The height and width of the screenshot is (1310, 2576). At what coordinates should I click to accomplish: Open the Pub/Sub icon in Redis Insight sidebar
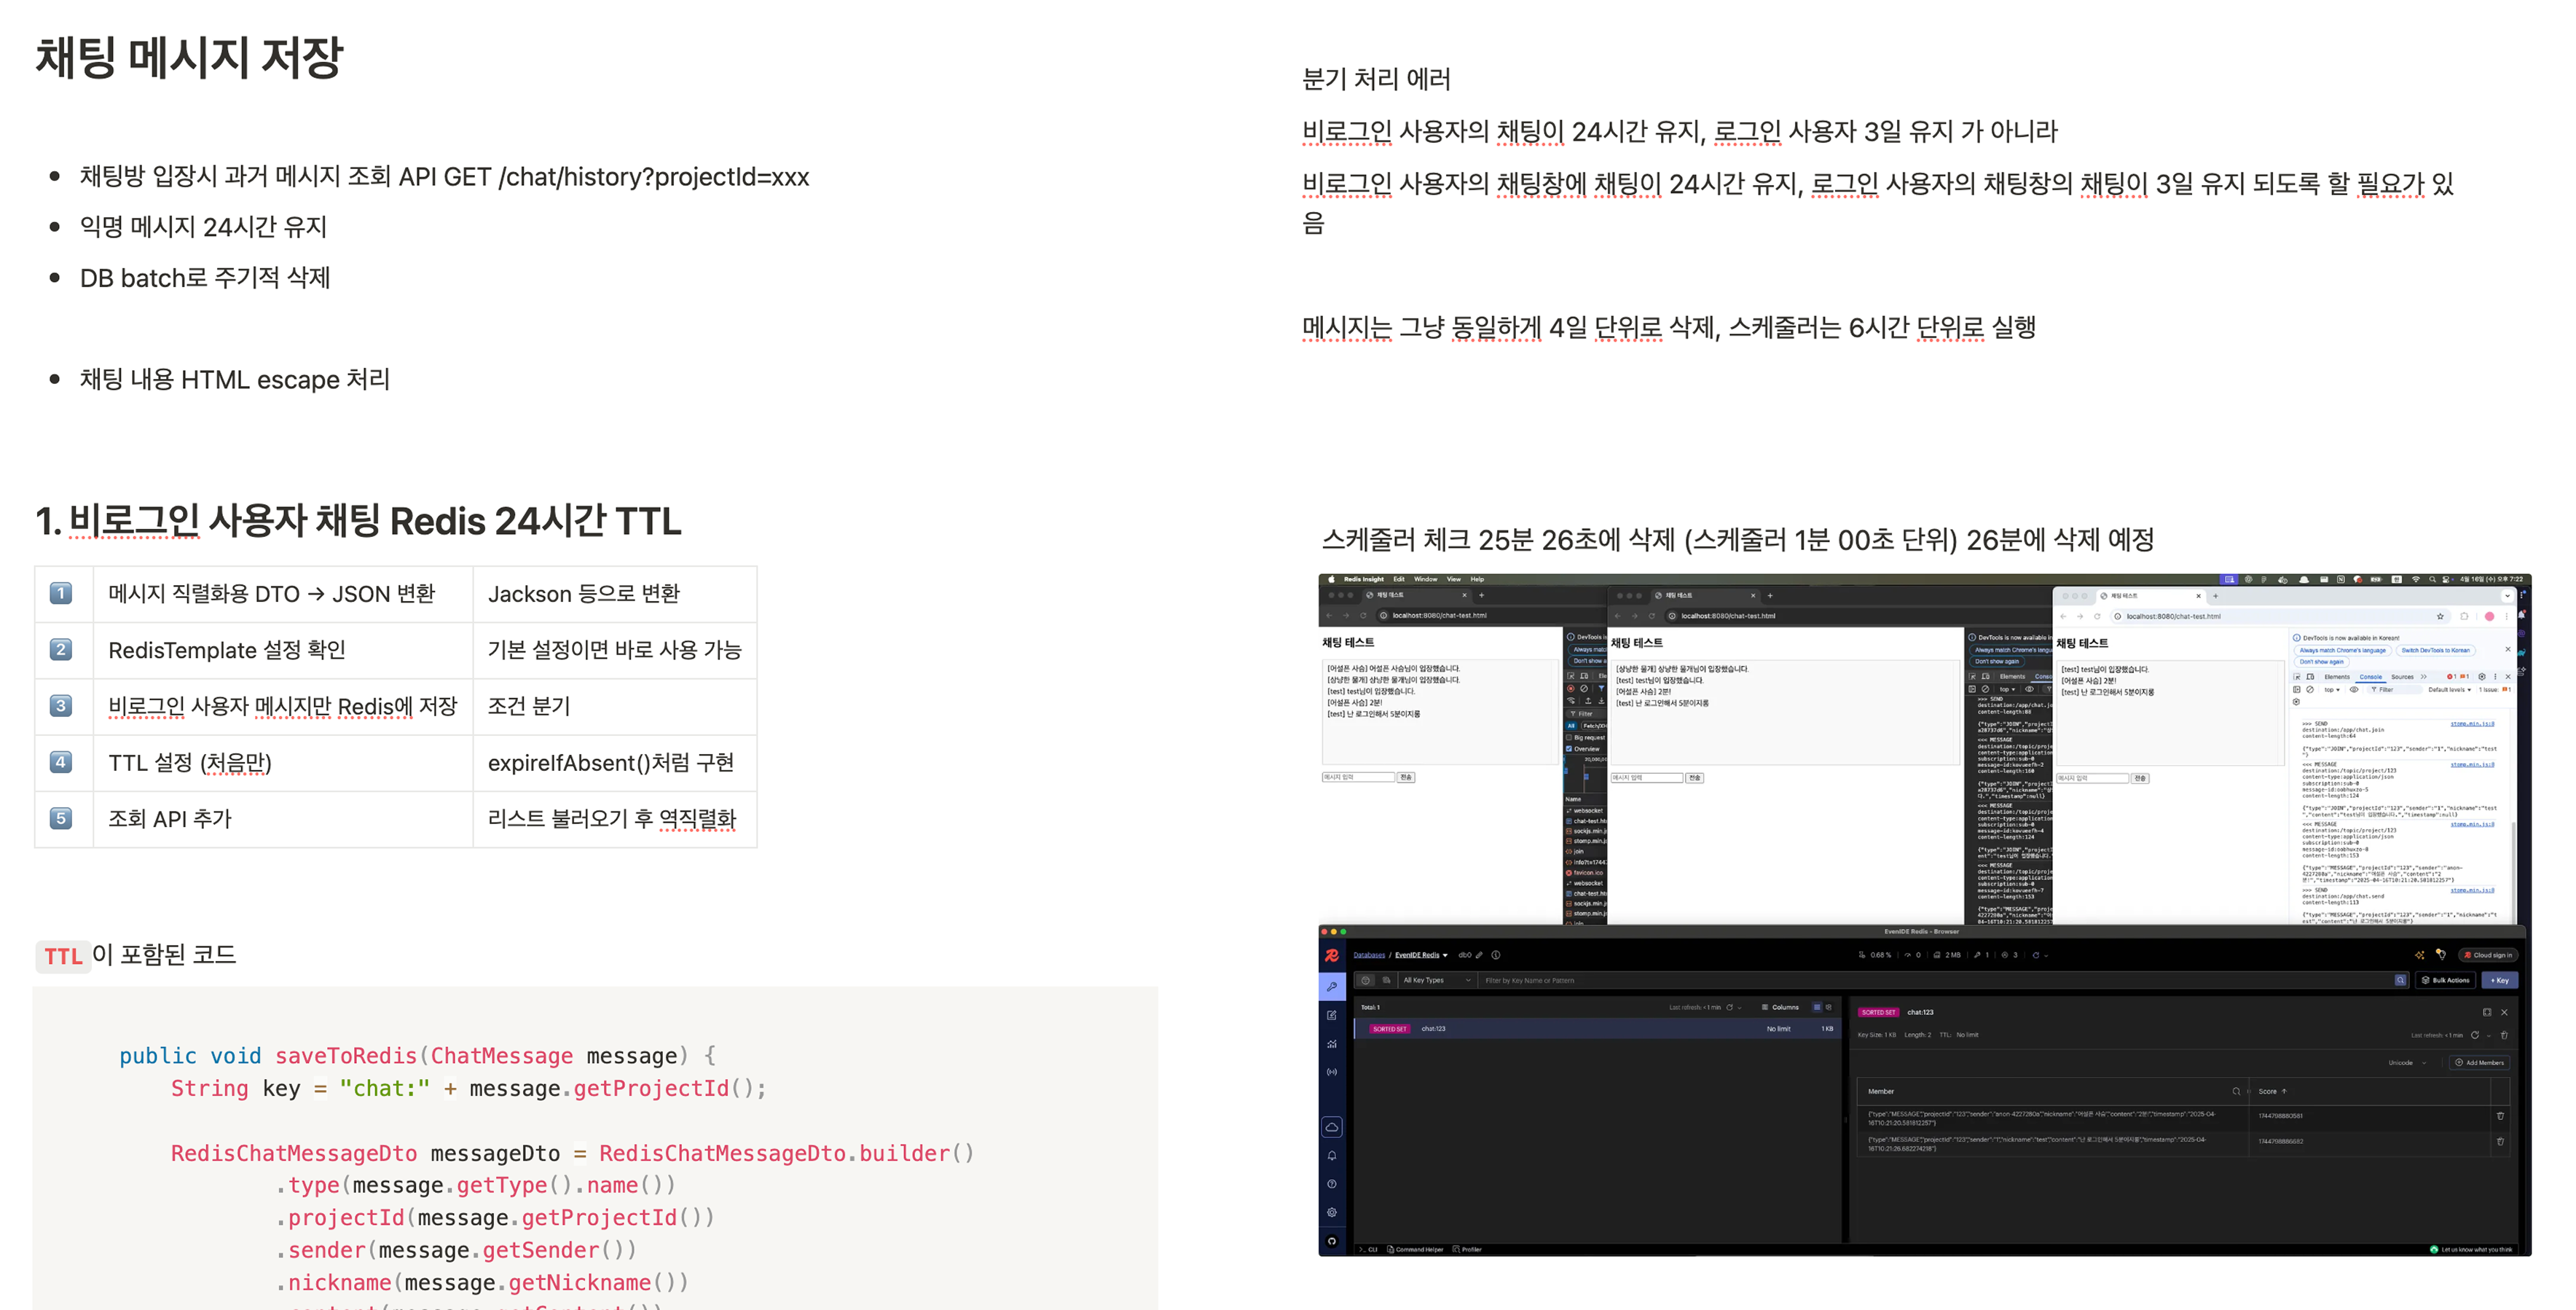tap(1332, 1072)
